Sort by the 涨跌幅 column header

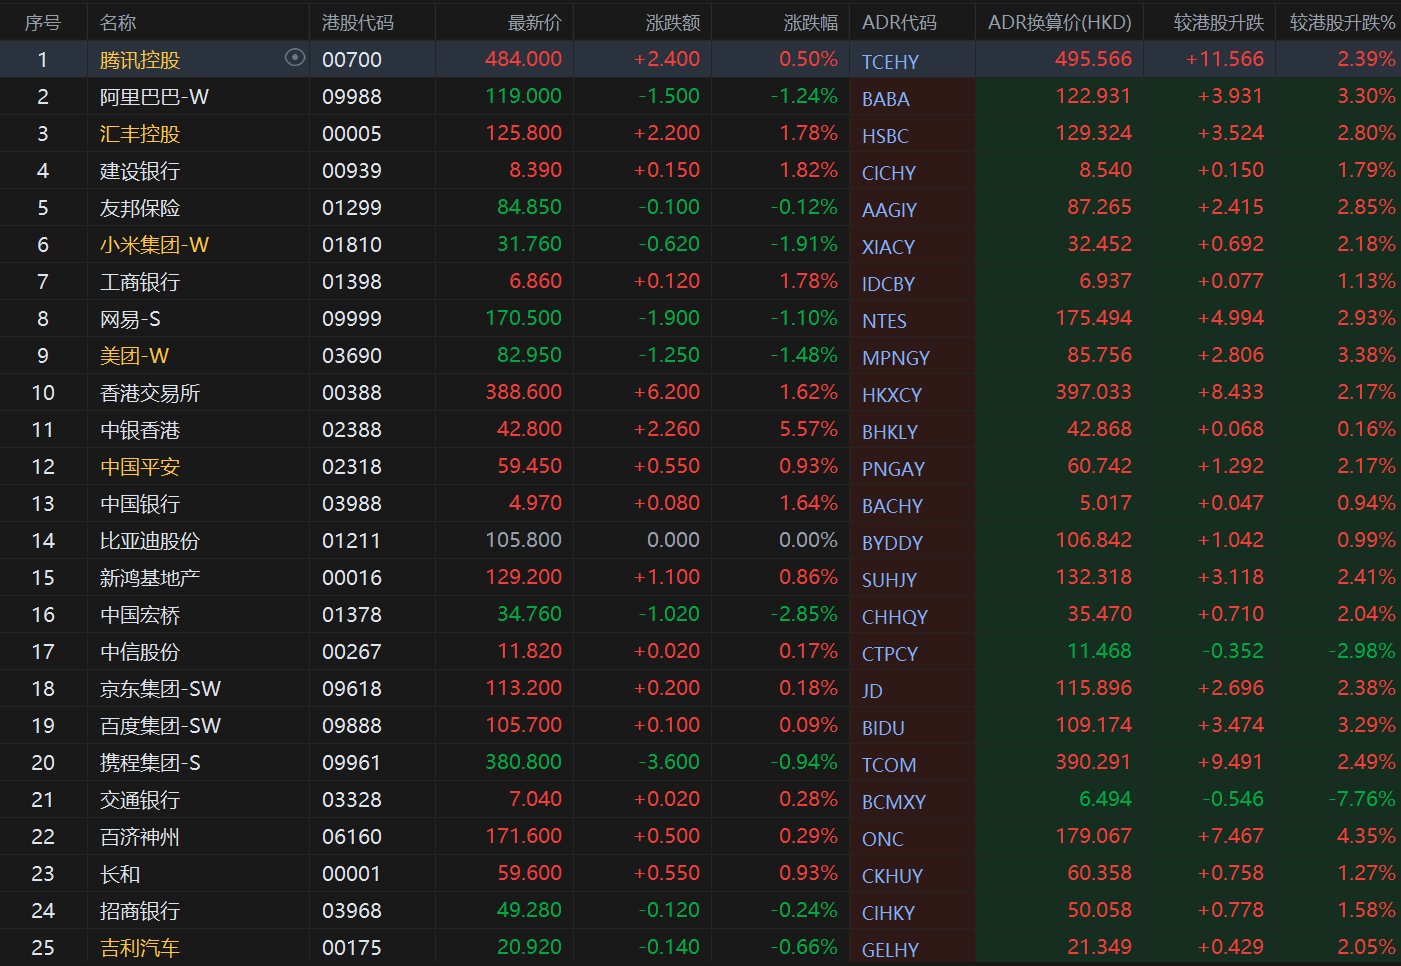(810, 22)
